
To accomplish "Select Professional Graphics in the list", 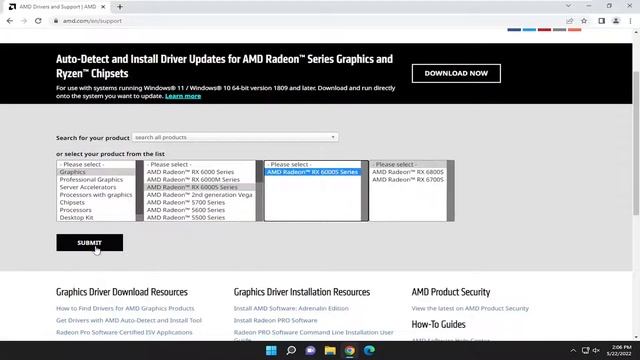I will (96, 180).
